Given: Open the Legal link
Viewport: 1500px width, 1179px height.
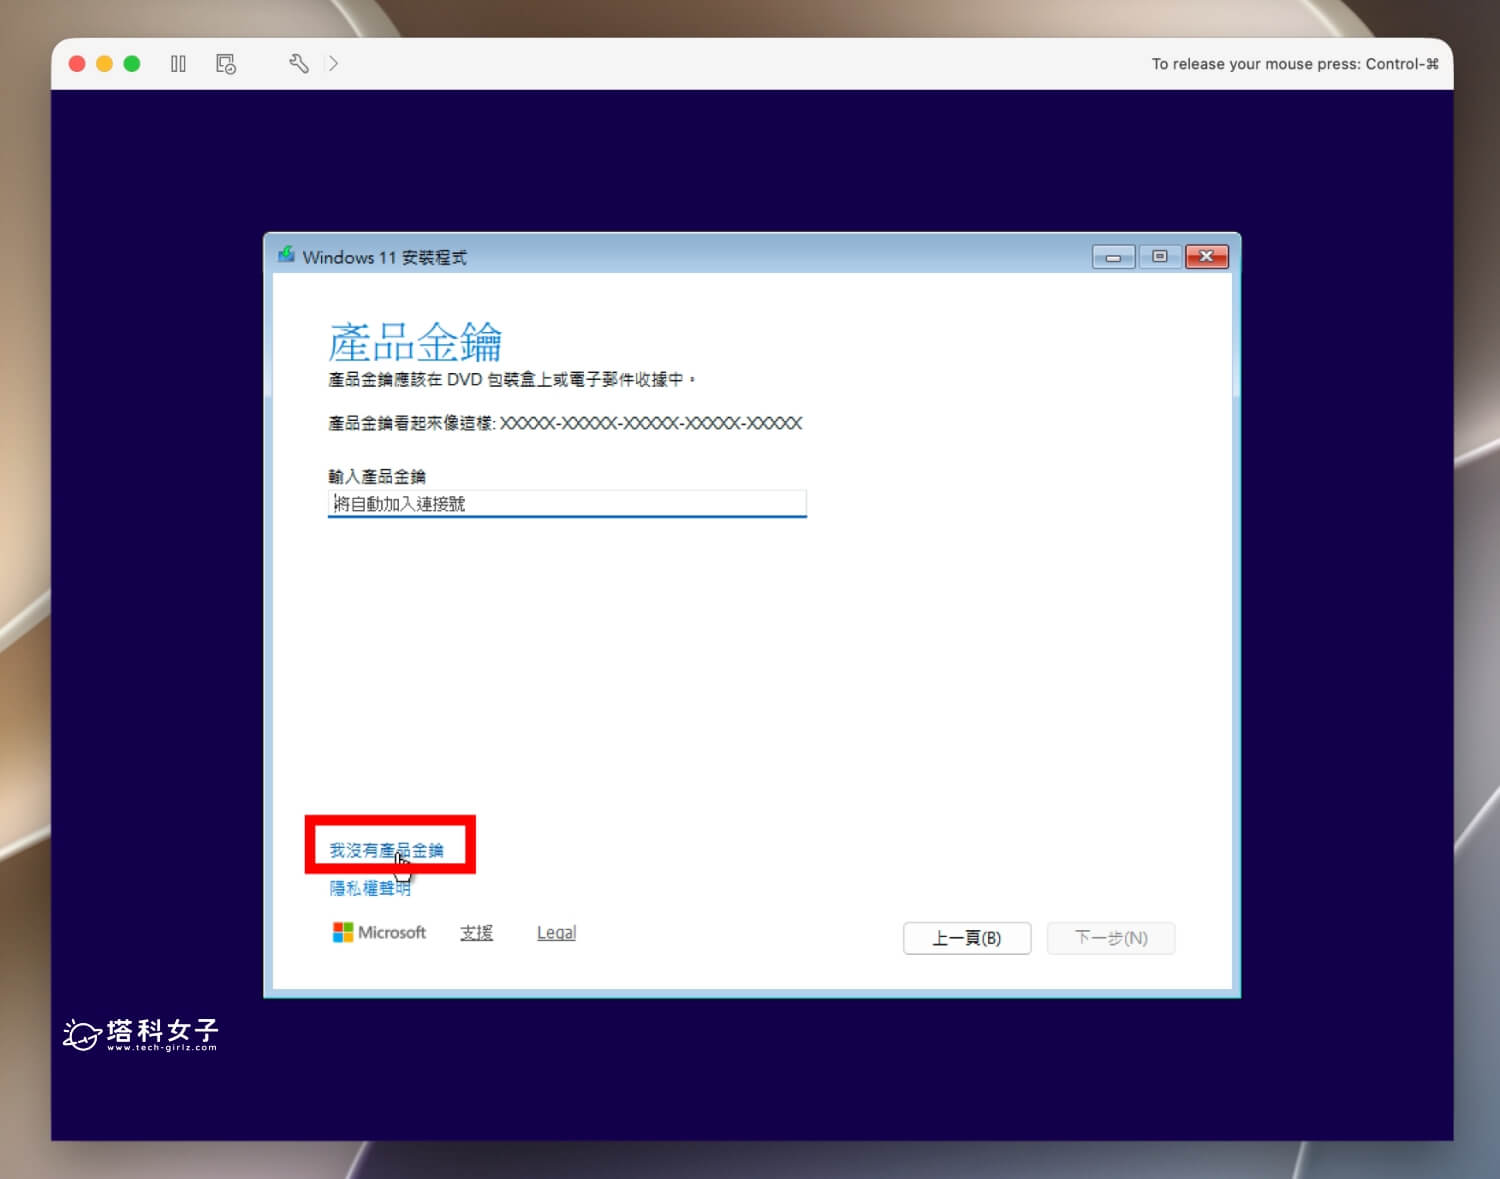Looking at the screenshot, I should 556,933.
